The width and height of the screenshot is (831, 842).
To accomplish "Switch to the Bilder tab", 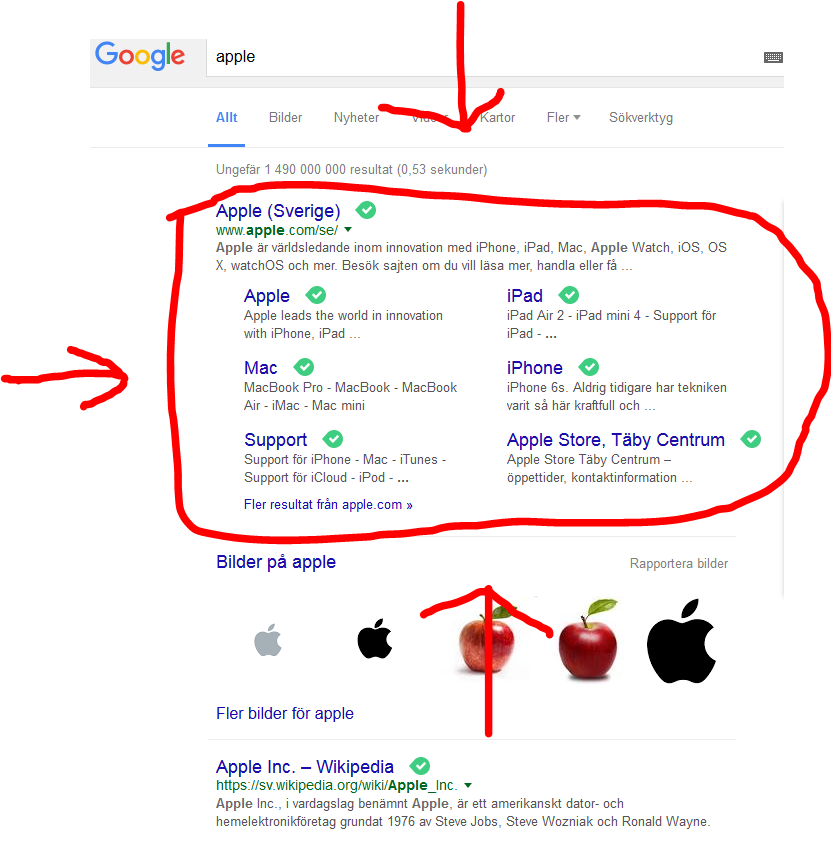I will pos(285,118).
